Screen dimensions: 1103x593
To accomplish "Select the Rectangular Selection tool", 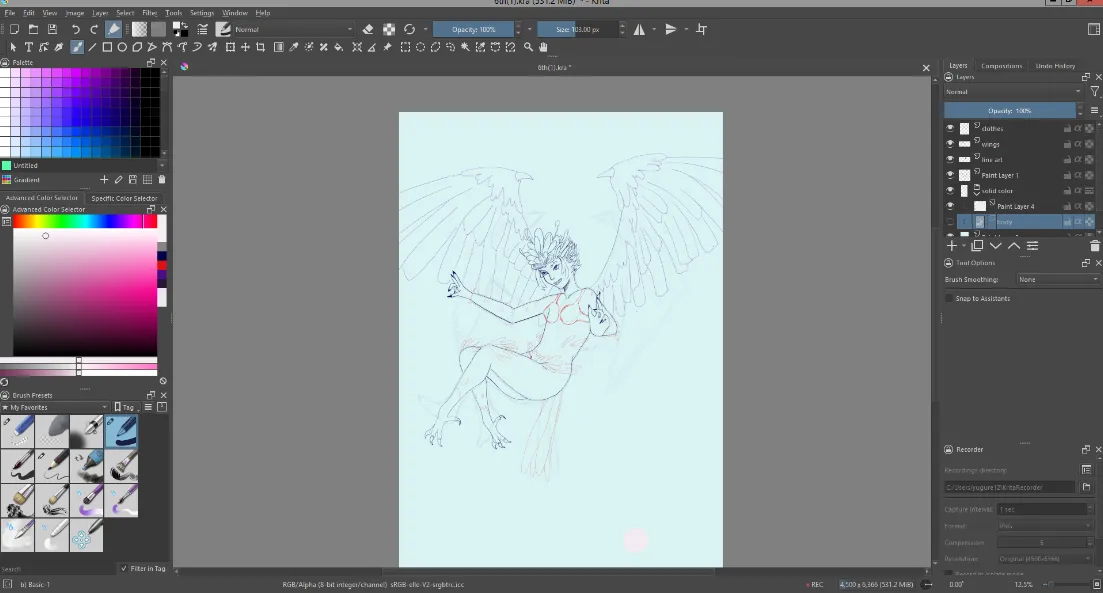I will 405,47.
